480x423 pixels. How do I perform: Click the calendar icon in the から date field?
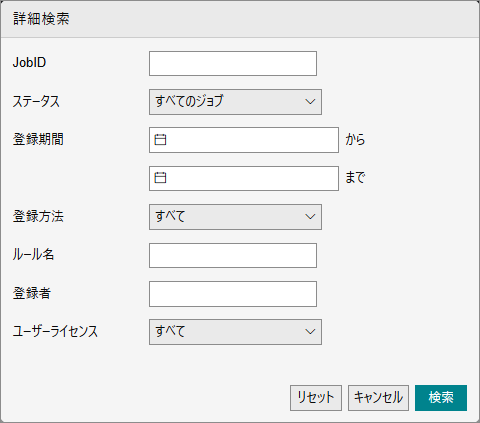[x=160, y=140]
